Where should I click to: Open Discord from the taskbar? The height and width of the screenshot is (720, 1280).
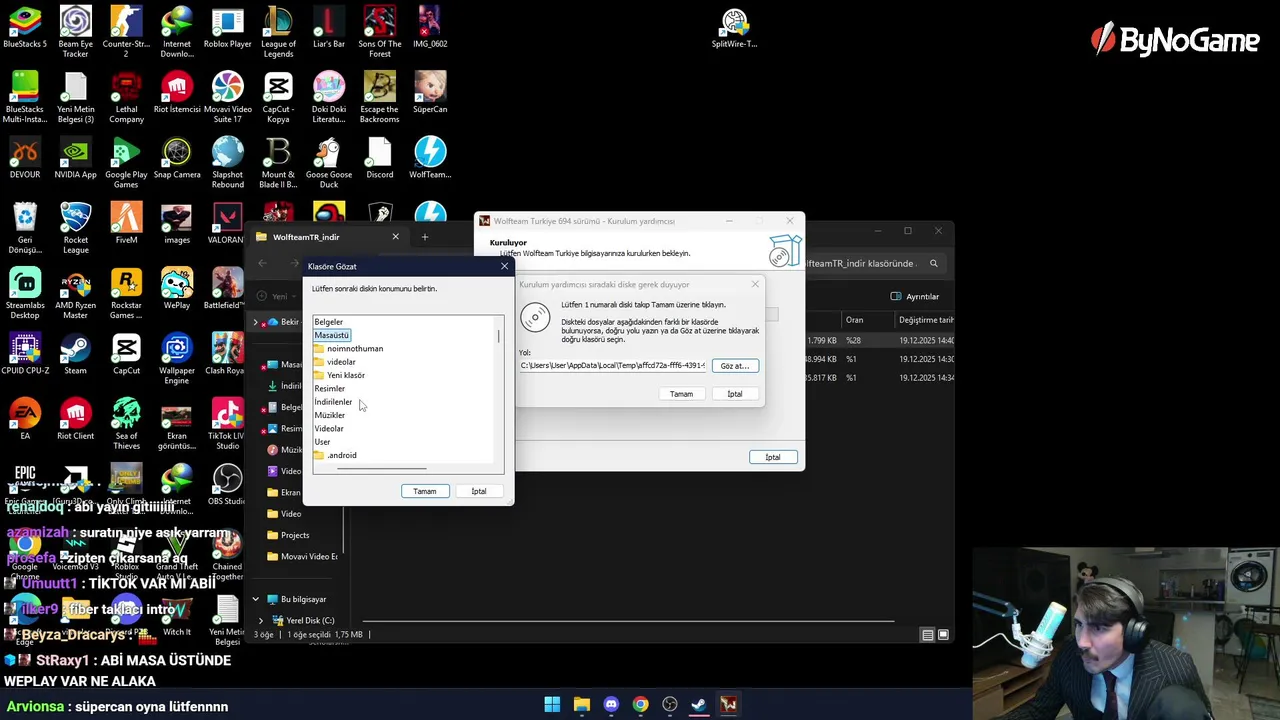click(x=611, y=704)
